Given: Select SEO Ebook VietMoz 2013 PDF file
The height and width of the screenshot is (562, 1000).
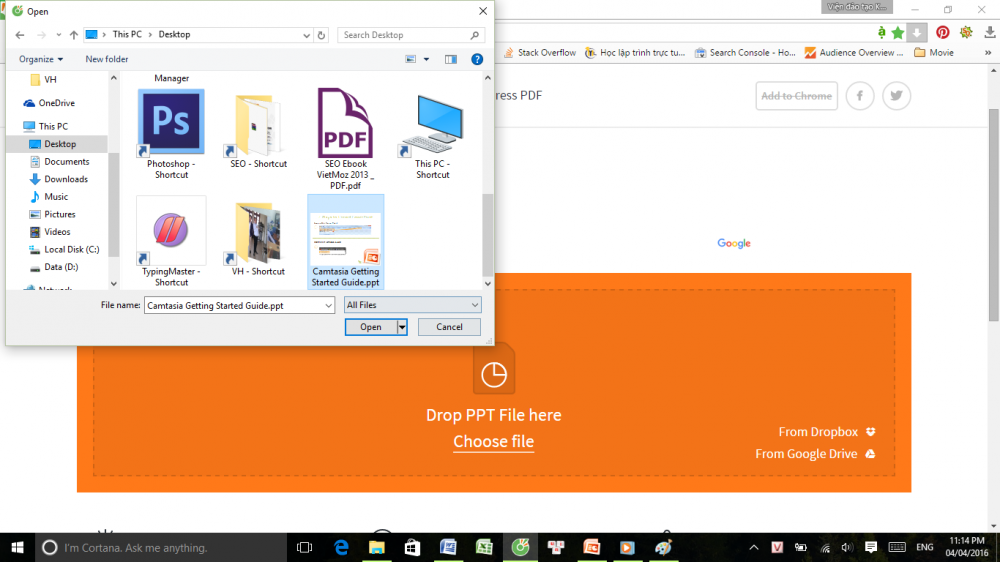Looking at the screenshot, I should click(x=345, y=139).
